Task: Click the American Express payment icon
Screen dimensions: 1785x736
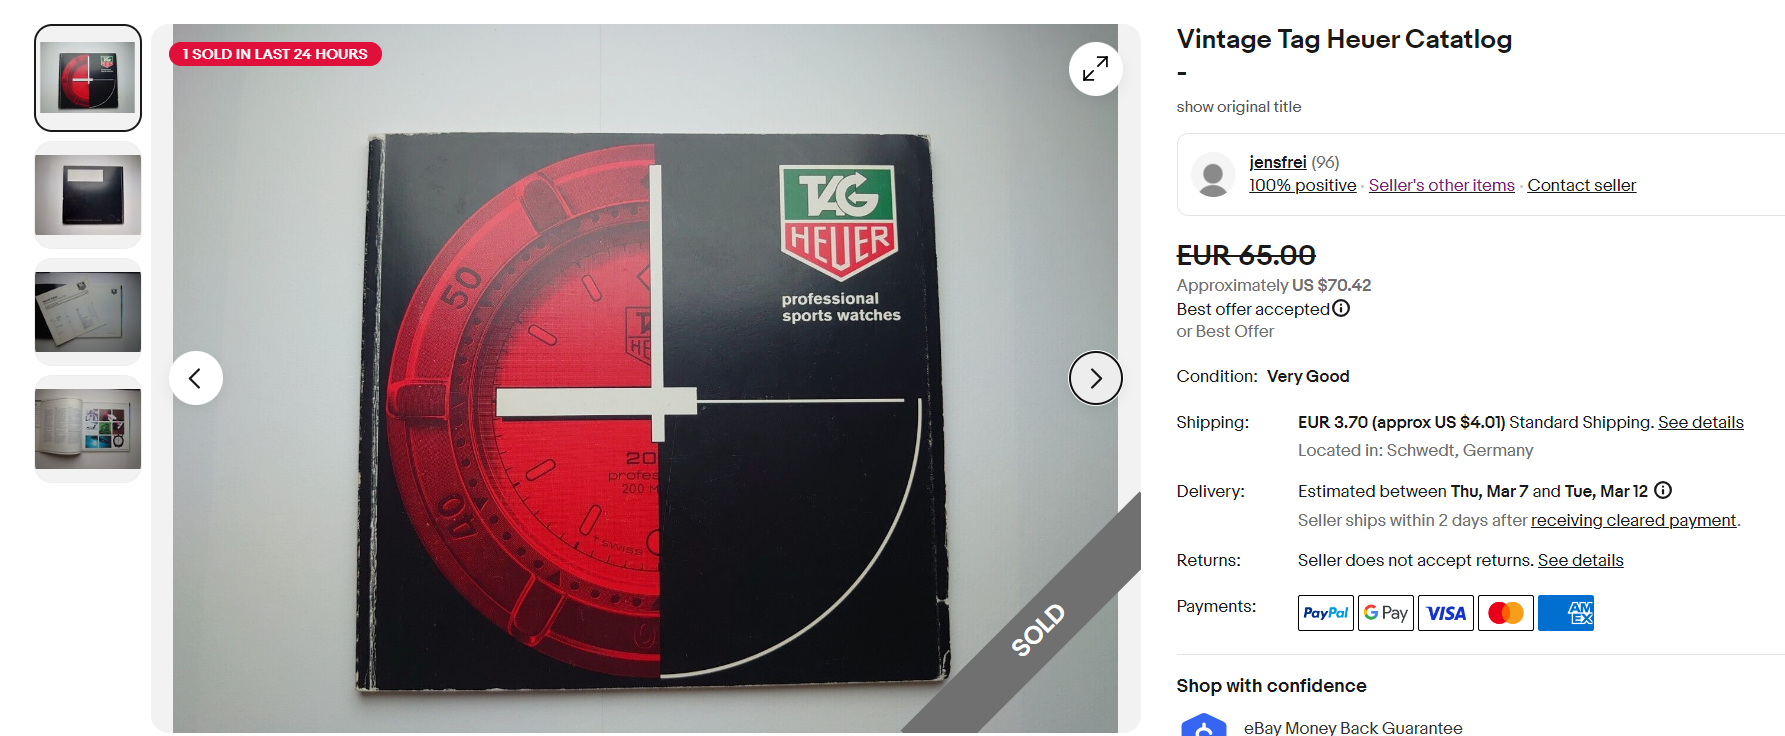Action: pyautogui.click(x=1566, y=613)
